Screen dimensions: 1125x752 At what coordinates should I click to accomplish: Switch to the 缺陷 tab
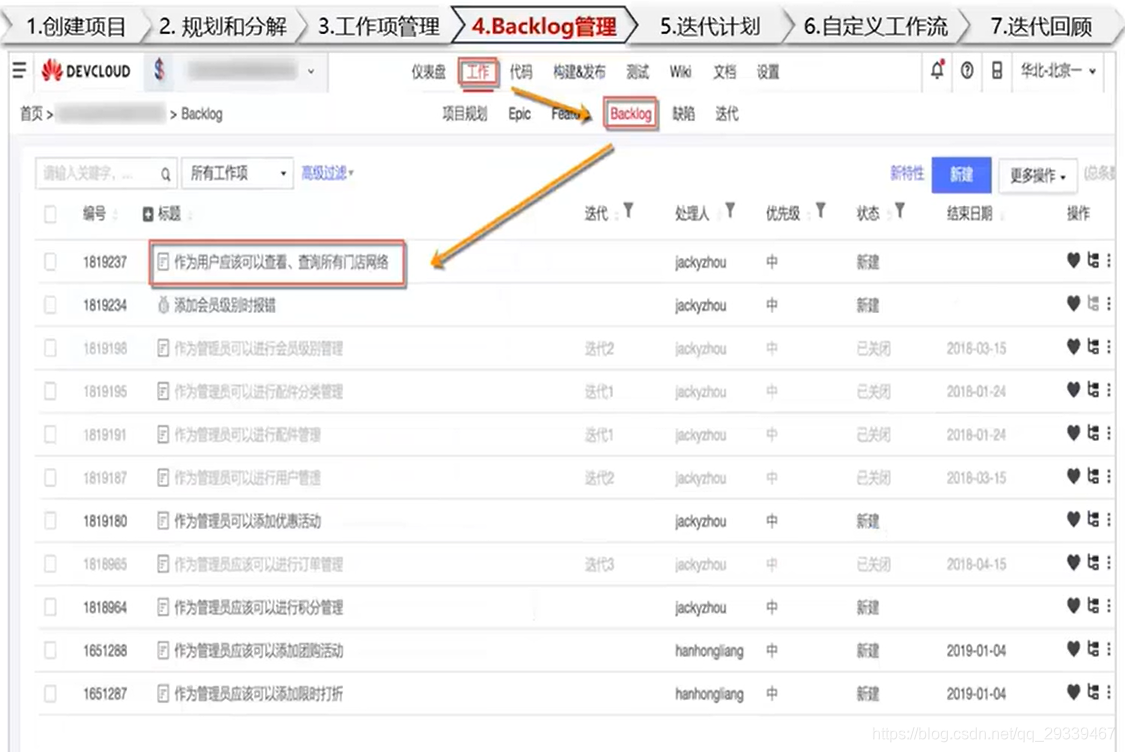683,113
